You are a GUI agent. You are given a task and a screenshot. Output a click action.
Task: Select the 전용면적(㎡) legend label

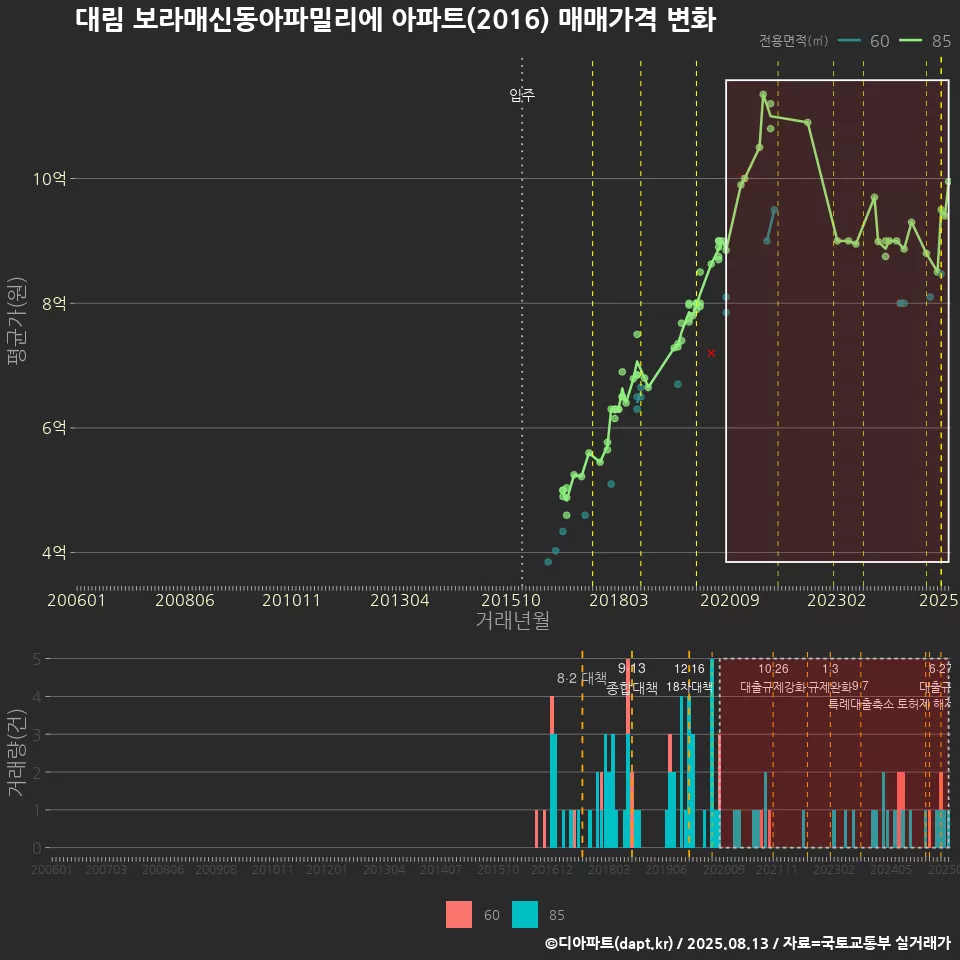point(793,40)
